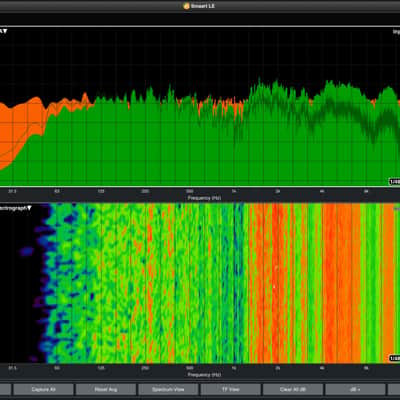Click the partially visible rightmost bottom button
The image size is (400, 400).
(x=394, y=389)
